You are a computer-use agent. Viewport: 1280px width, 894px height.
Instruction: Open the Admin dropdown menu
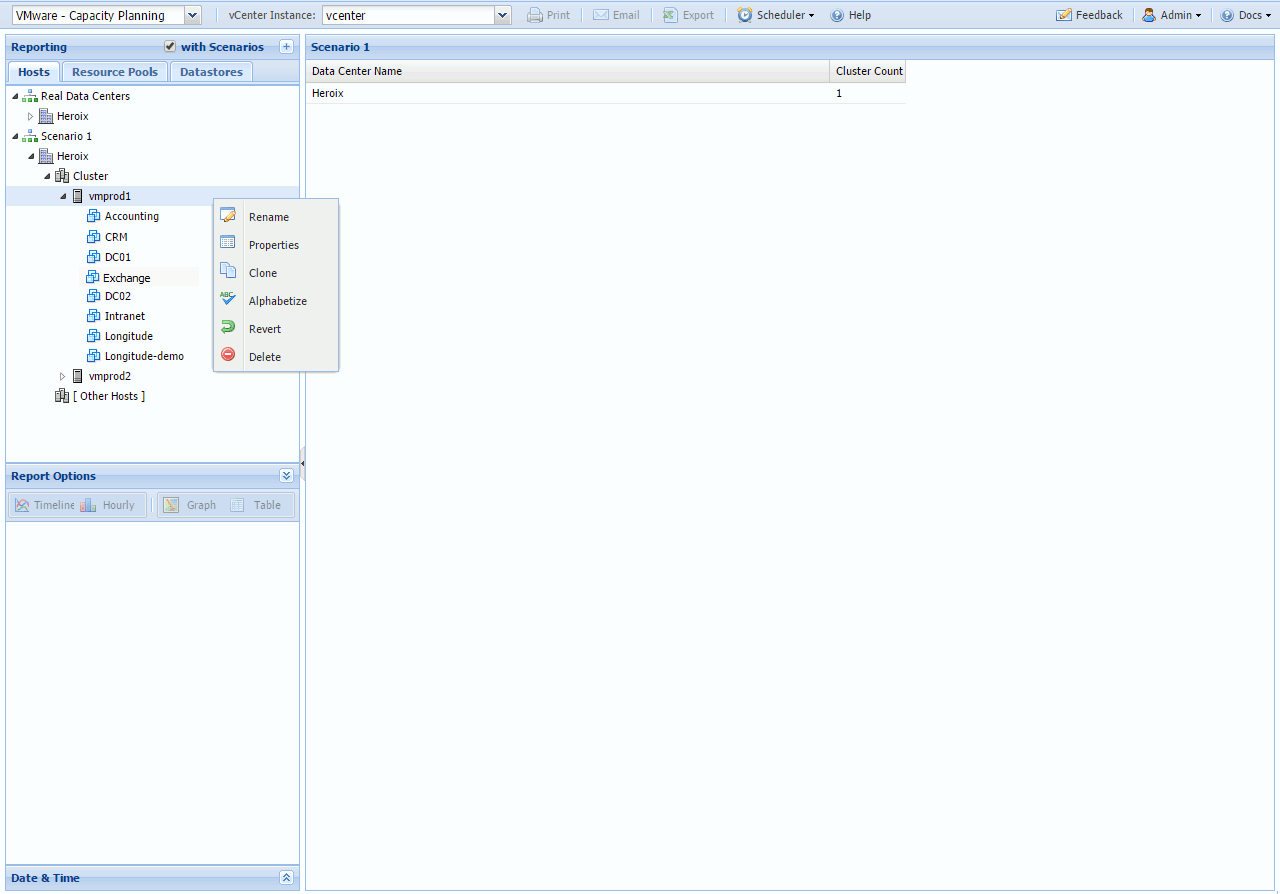(1172, 15)
